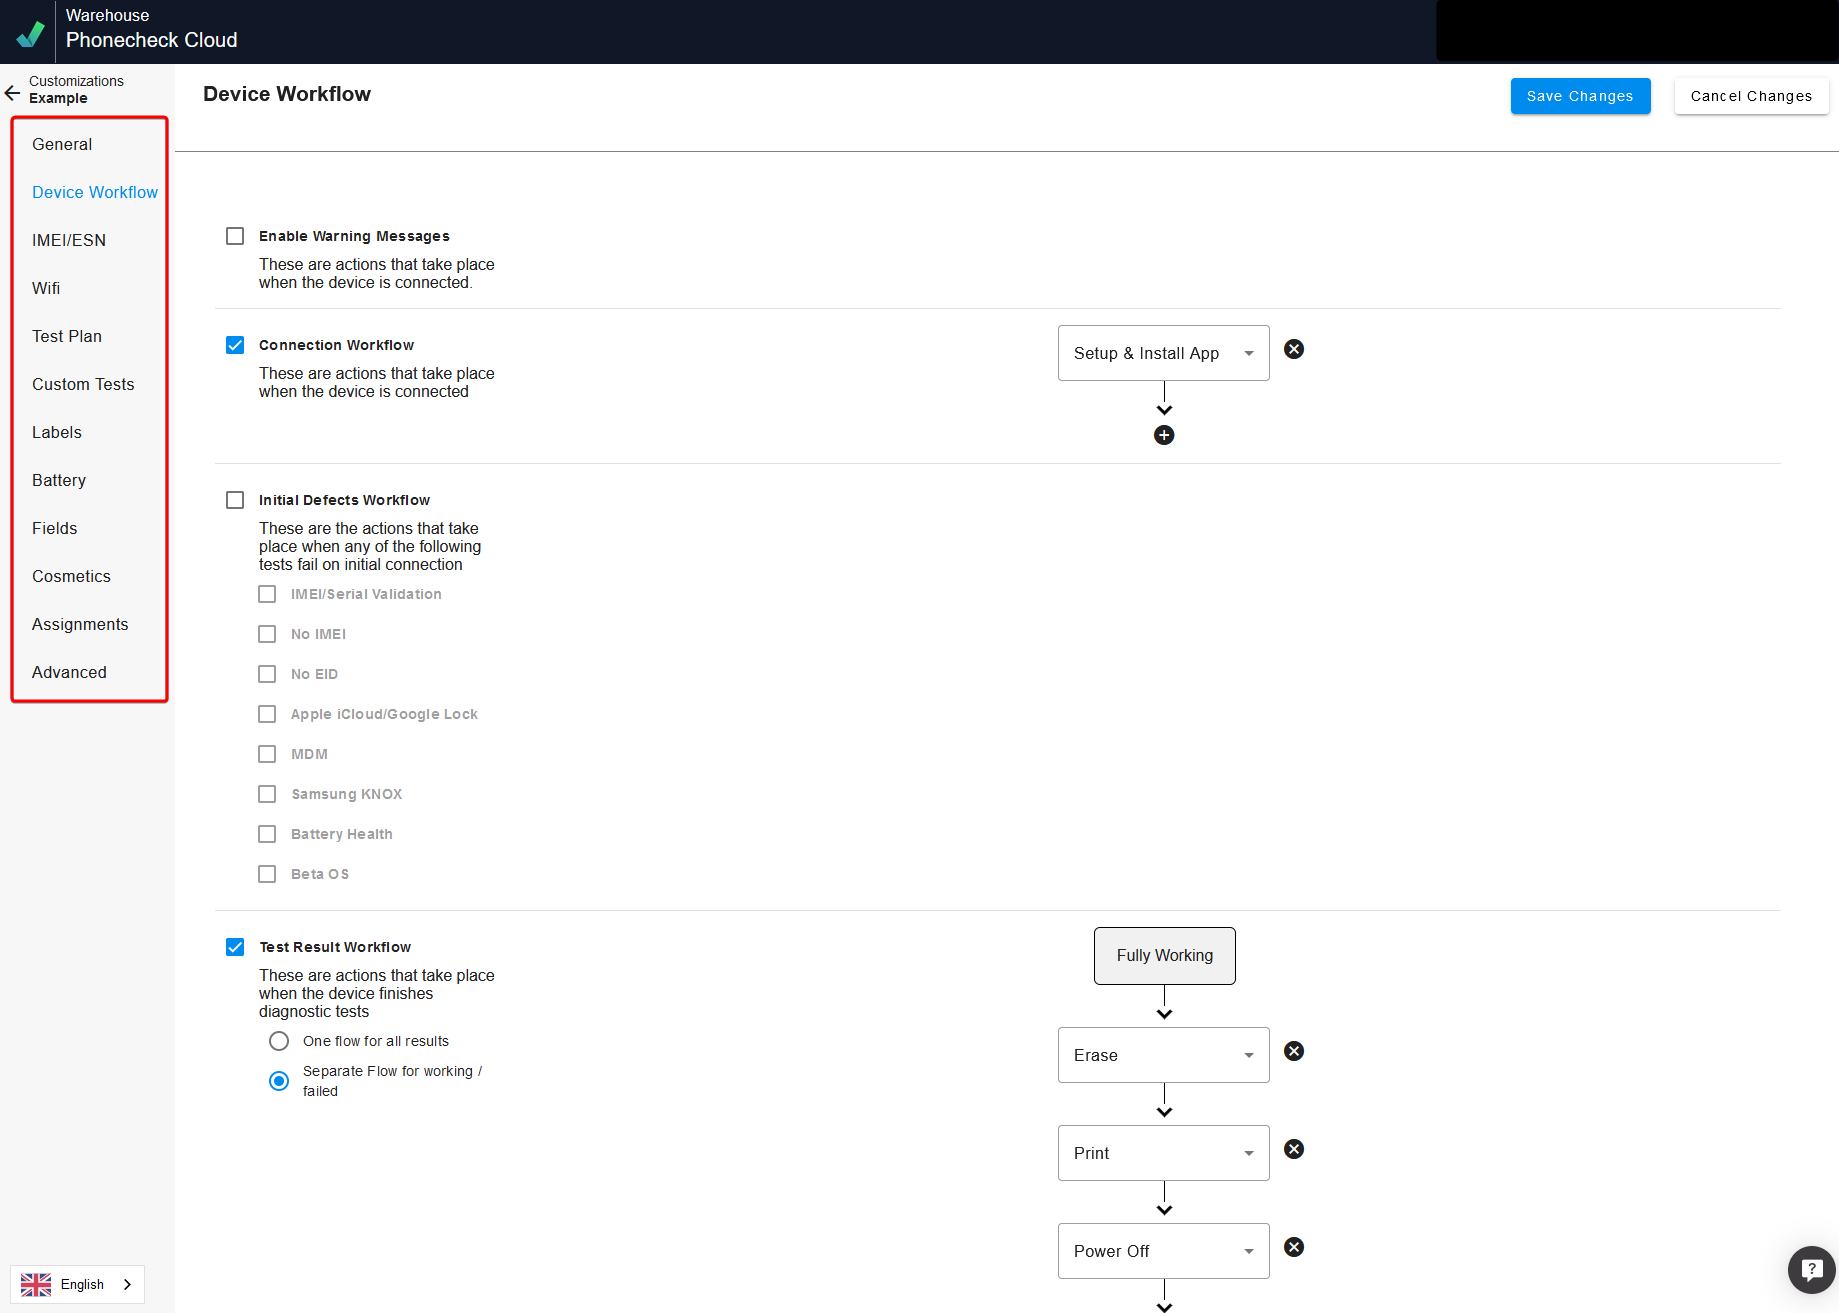
Task: Remove the Power Off workflow step
Action: click(x=1293, y=1247)
